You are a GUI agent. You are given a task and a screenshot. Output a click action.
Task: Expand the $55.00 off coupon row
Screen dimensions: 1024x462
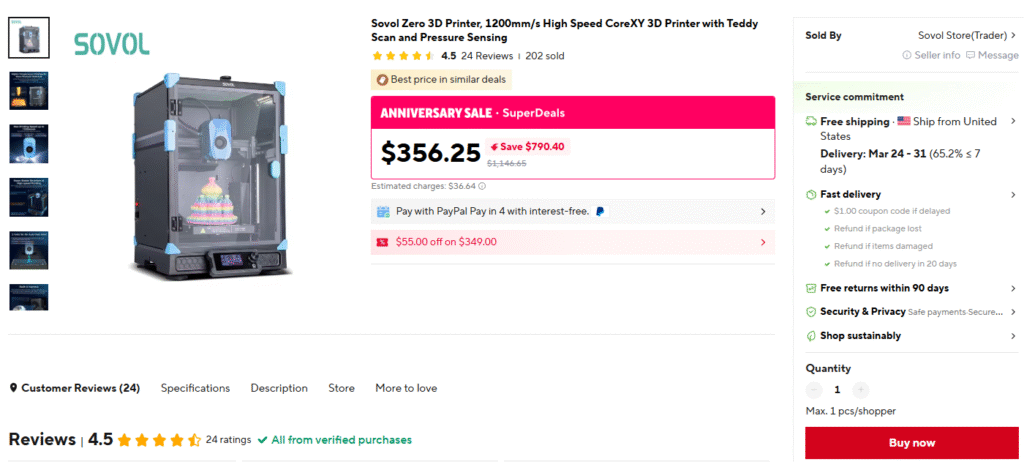point(763,242)
